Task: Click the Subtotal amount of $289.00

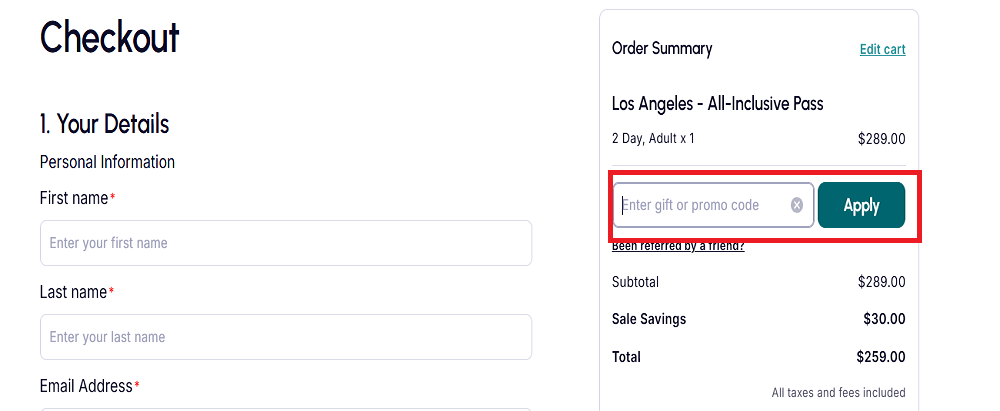Action: coord(881,282)
